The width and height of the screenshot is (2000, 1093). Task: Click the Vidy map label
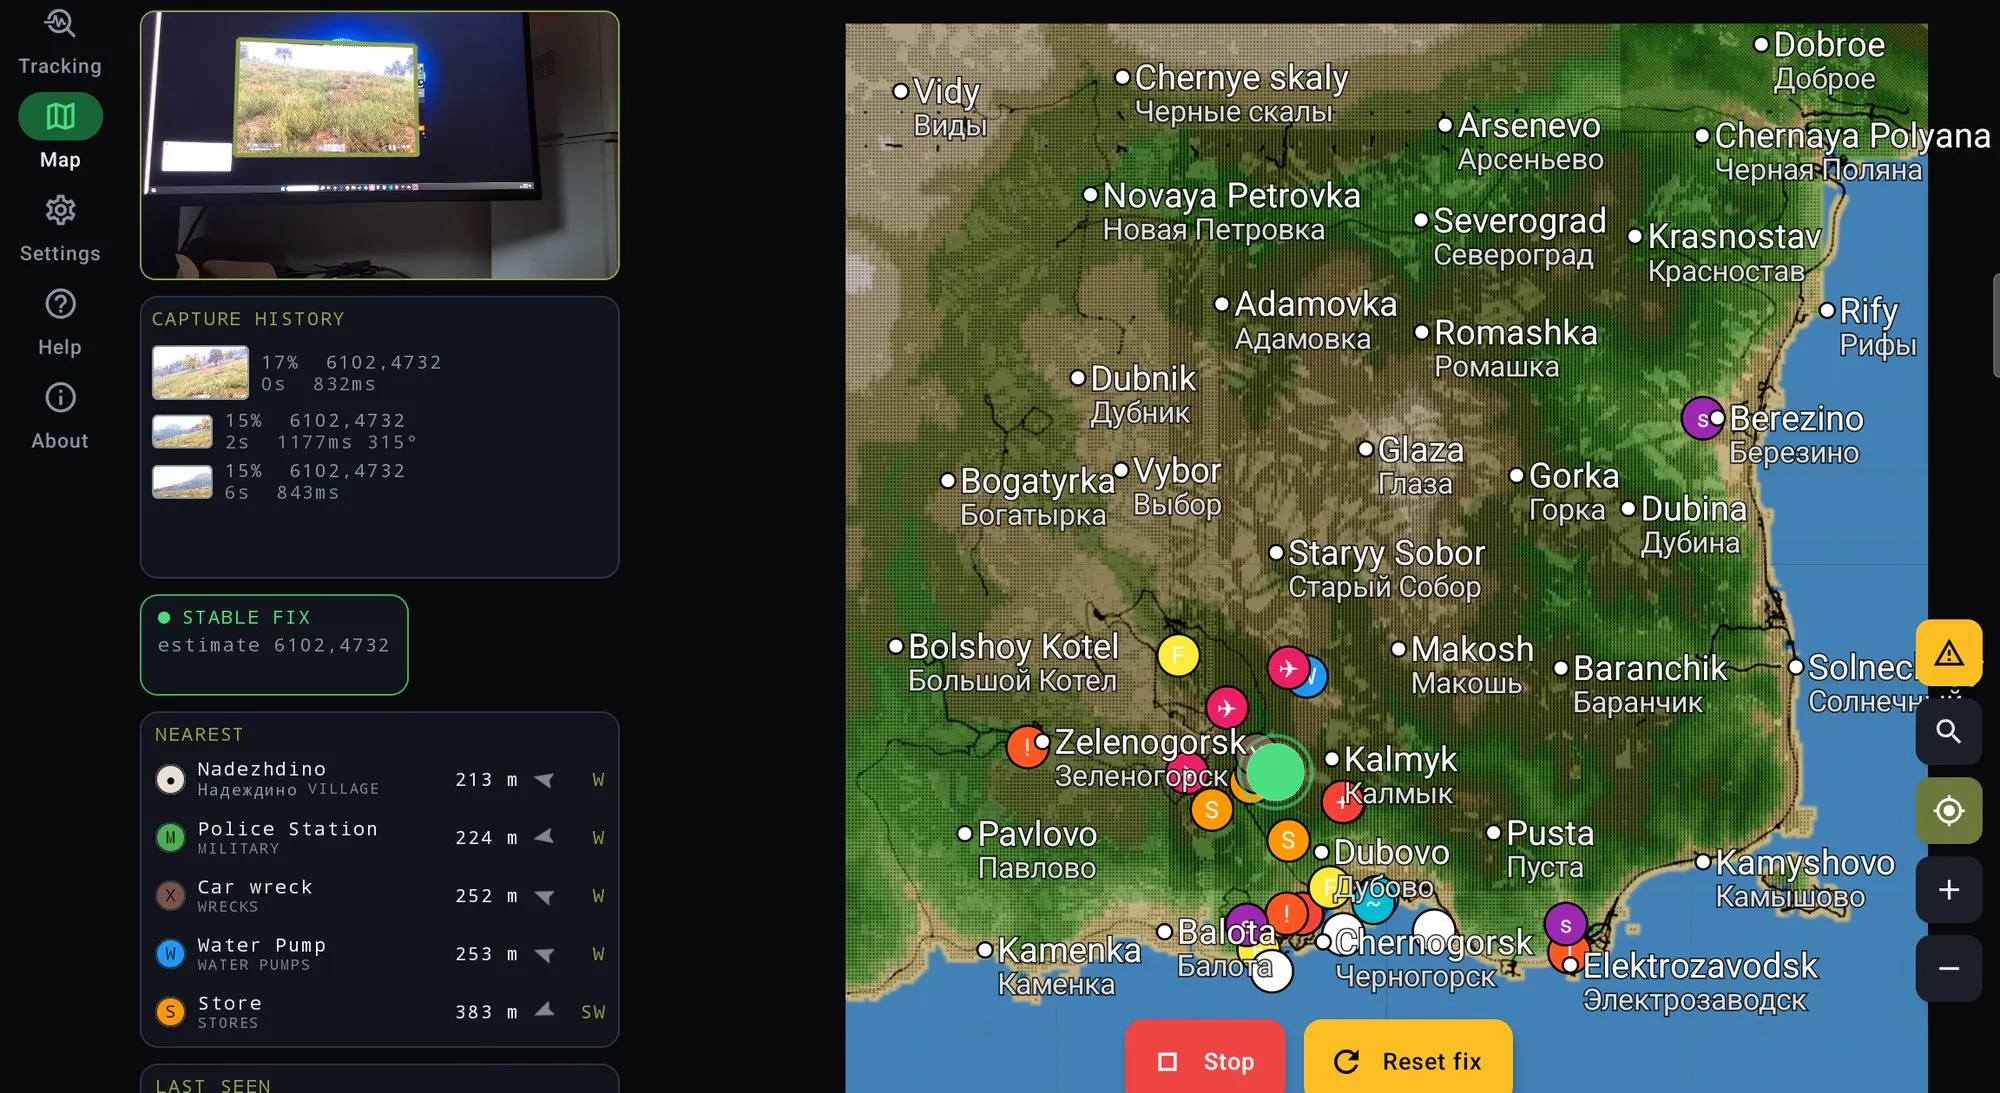point(946,92)
